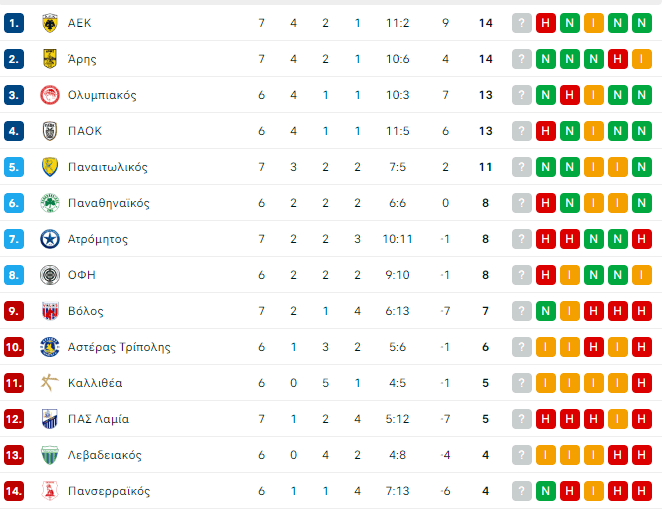Click the ΟΦΗ club badge icon
Viewport: 662px width, 513px height.
click(x=49, y=275)
